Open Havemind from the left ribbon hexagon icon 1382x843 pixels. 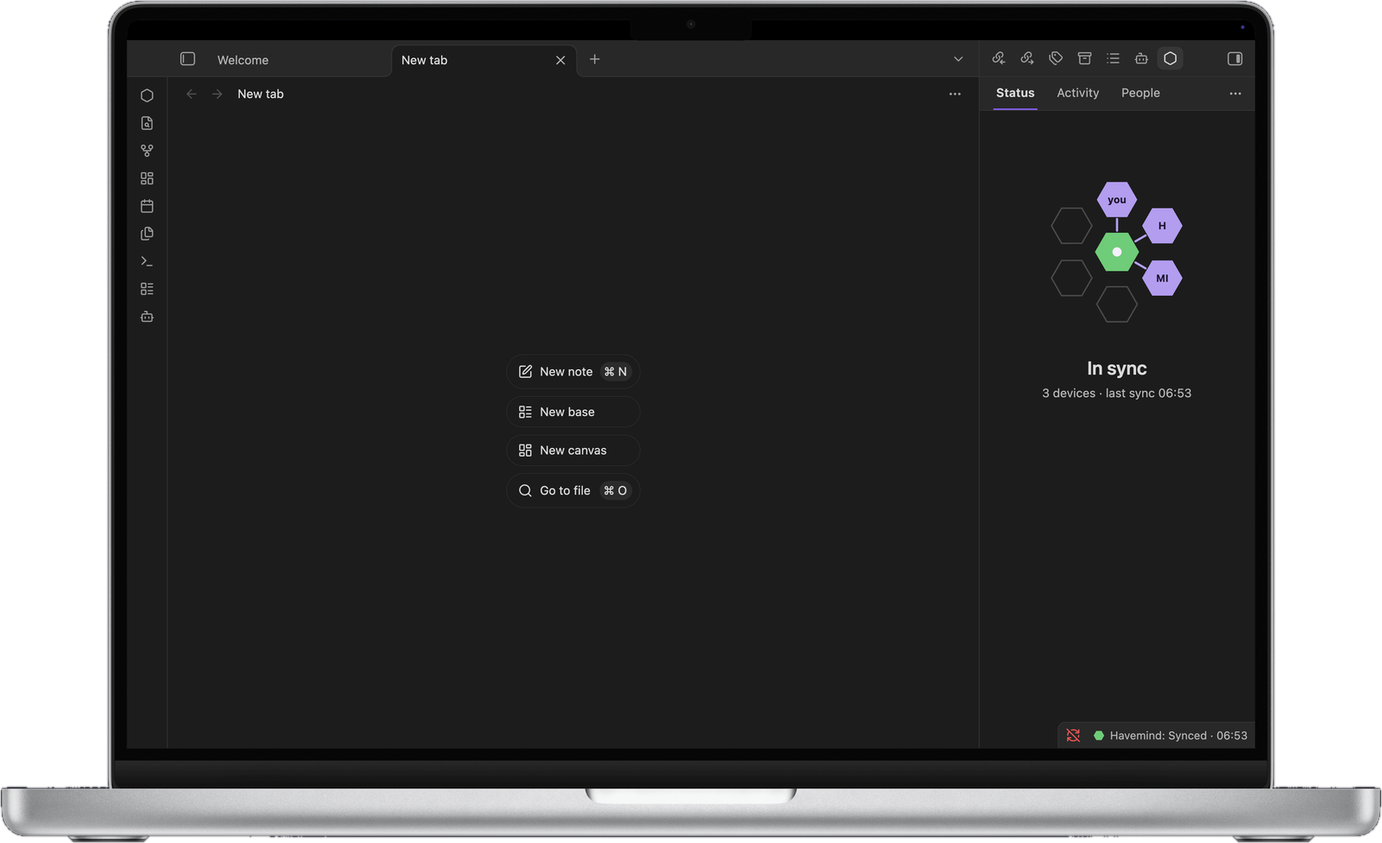pyautogui.click(x=147, y=96)
